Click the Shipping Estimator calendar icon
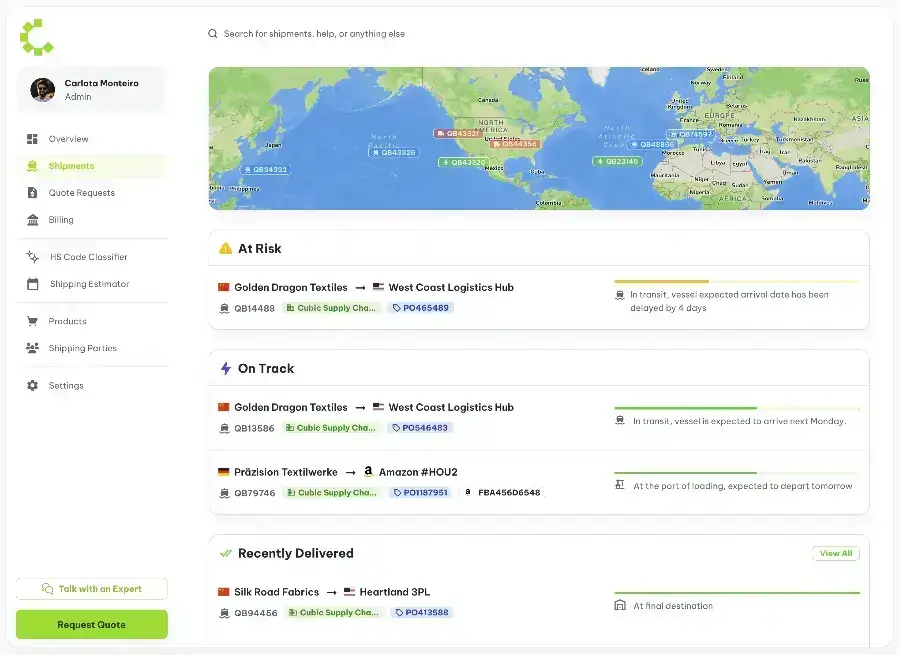The height and width of the screenshot is (655, 900). click(x=33, y=284)
